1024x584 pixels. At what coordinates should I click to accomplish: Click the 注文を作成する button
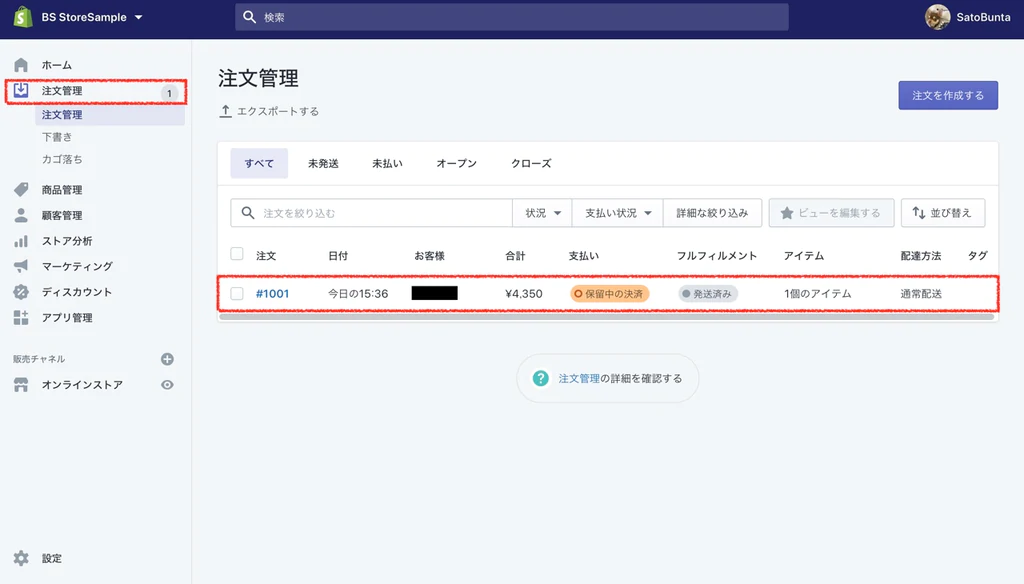click(948, 94)
